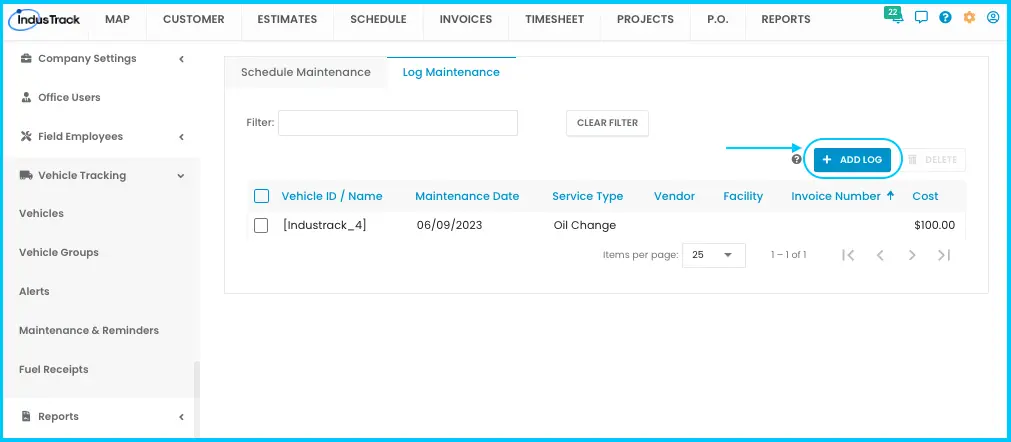Switch to the Schedule Maintenance tab
The height and width of the screenshot is (442, 1011).
click(306, 72)
